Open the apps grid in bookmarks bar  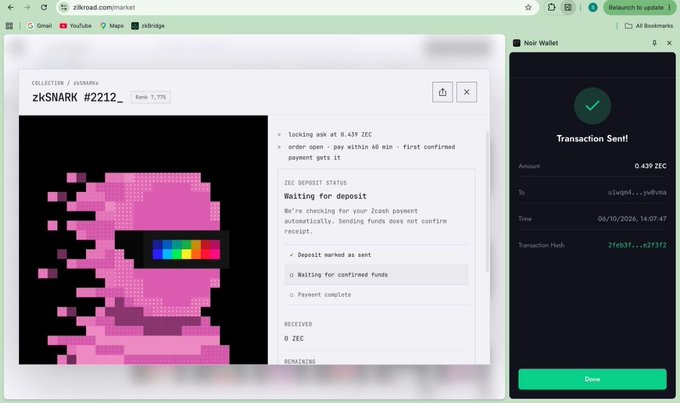point(9,26)
